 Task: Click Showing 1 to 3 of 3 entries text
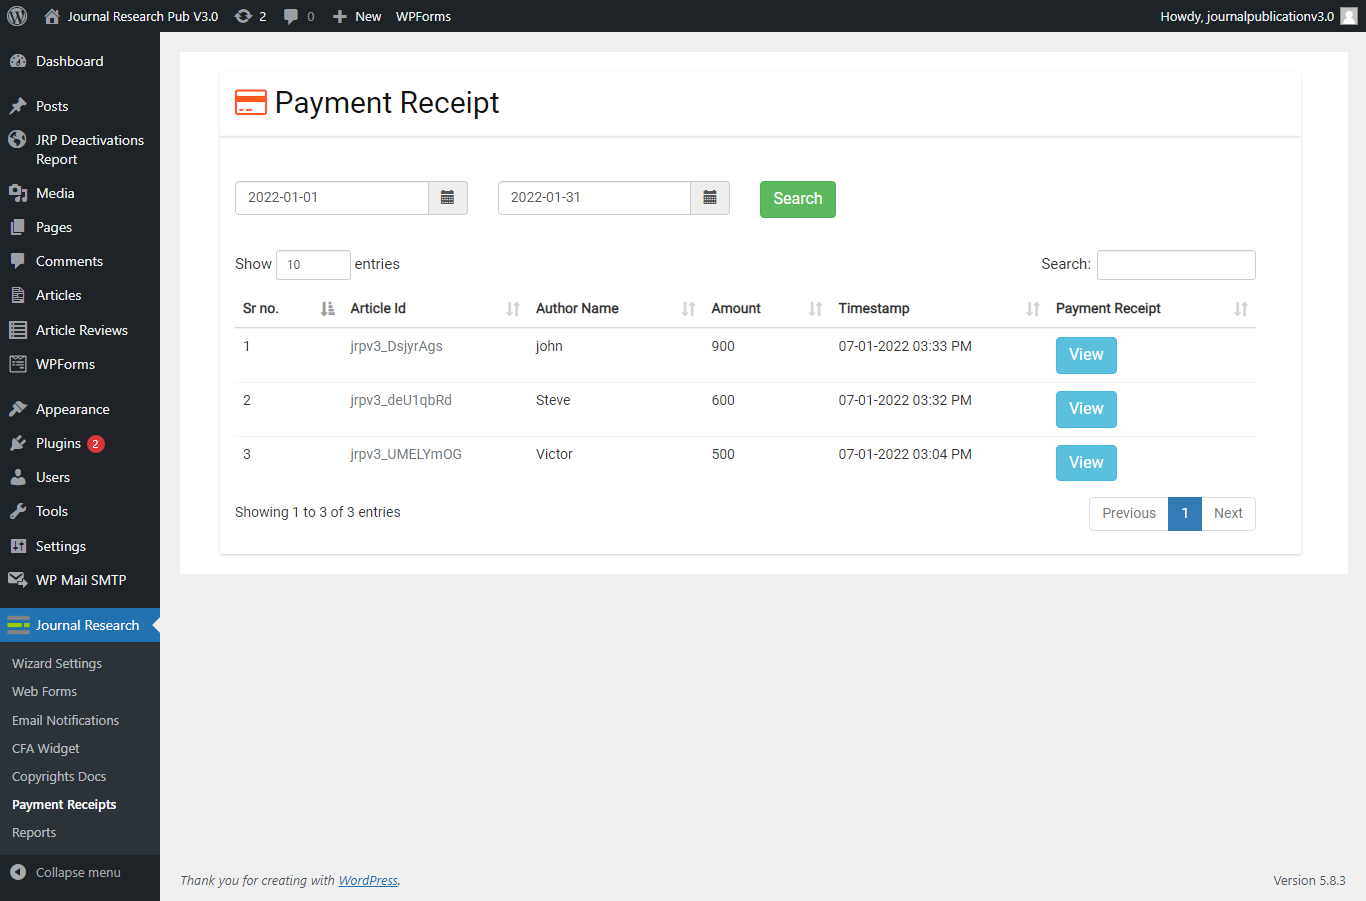click(x=318, y=512)
